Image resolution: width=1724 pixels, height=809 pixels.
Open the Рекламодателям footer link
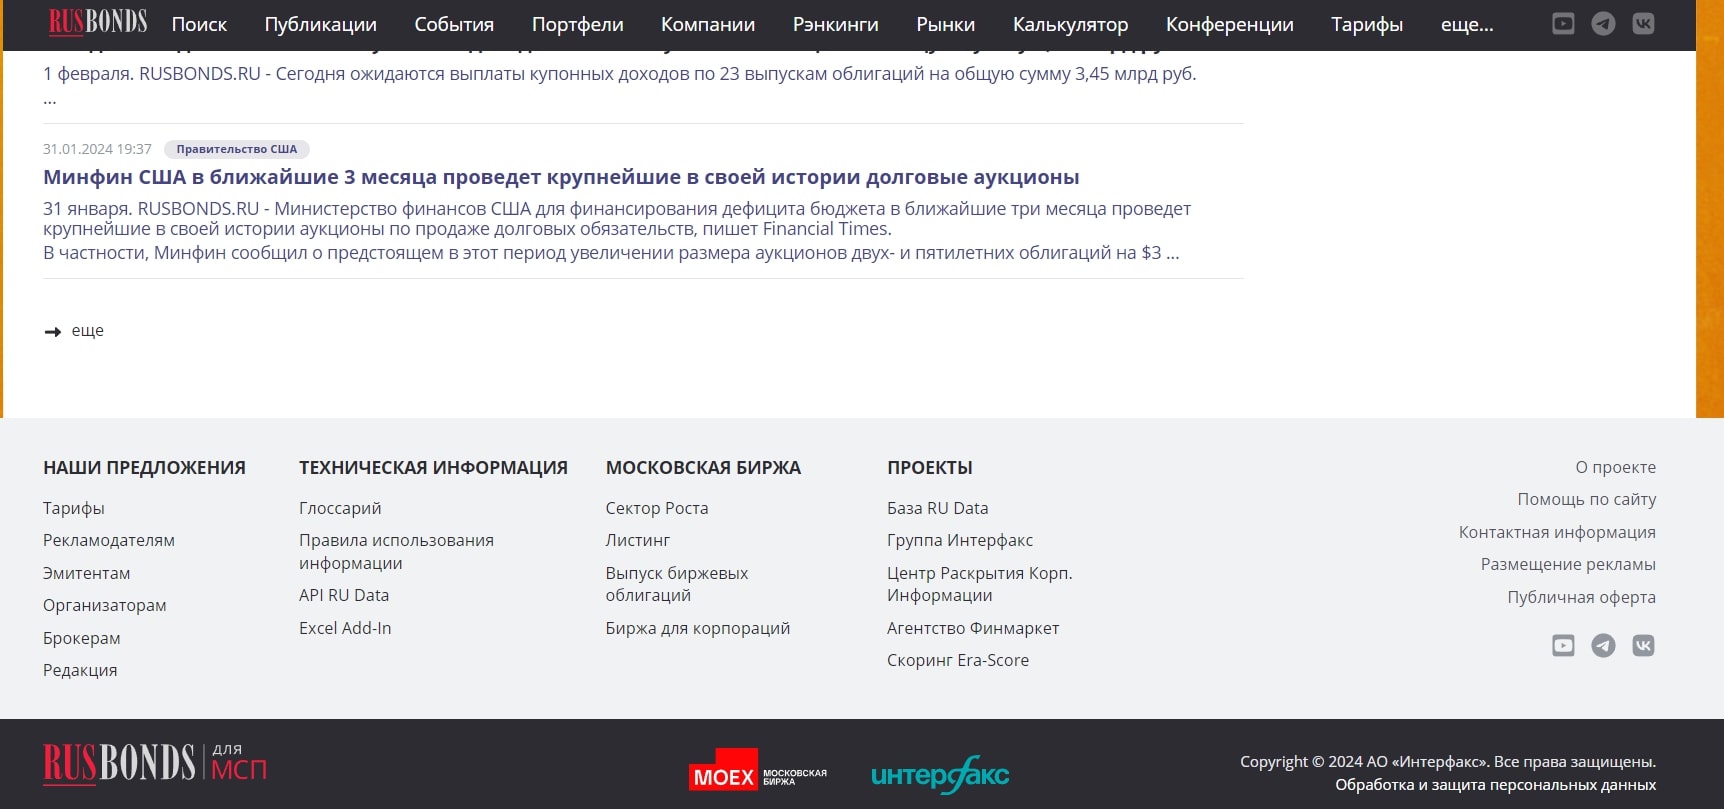[x=109, y=540]
